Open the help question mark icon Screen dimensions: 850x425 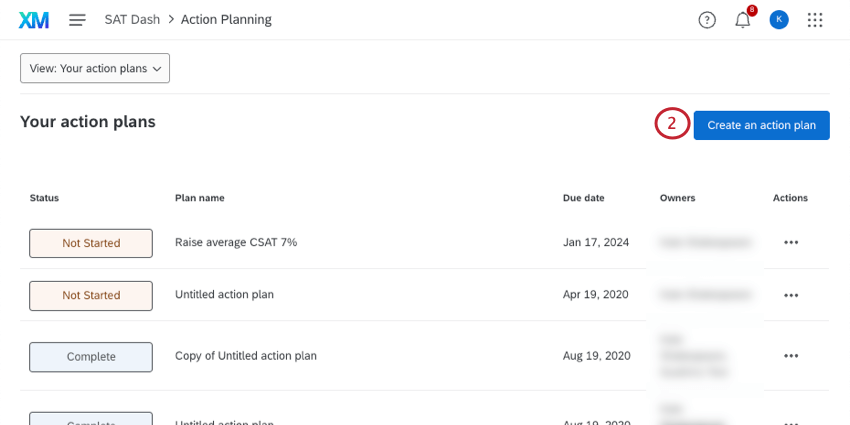707,20
